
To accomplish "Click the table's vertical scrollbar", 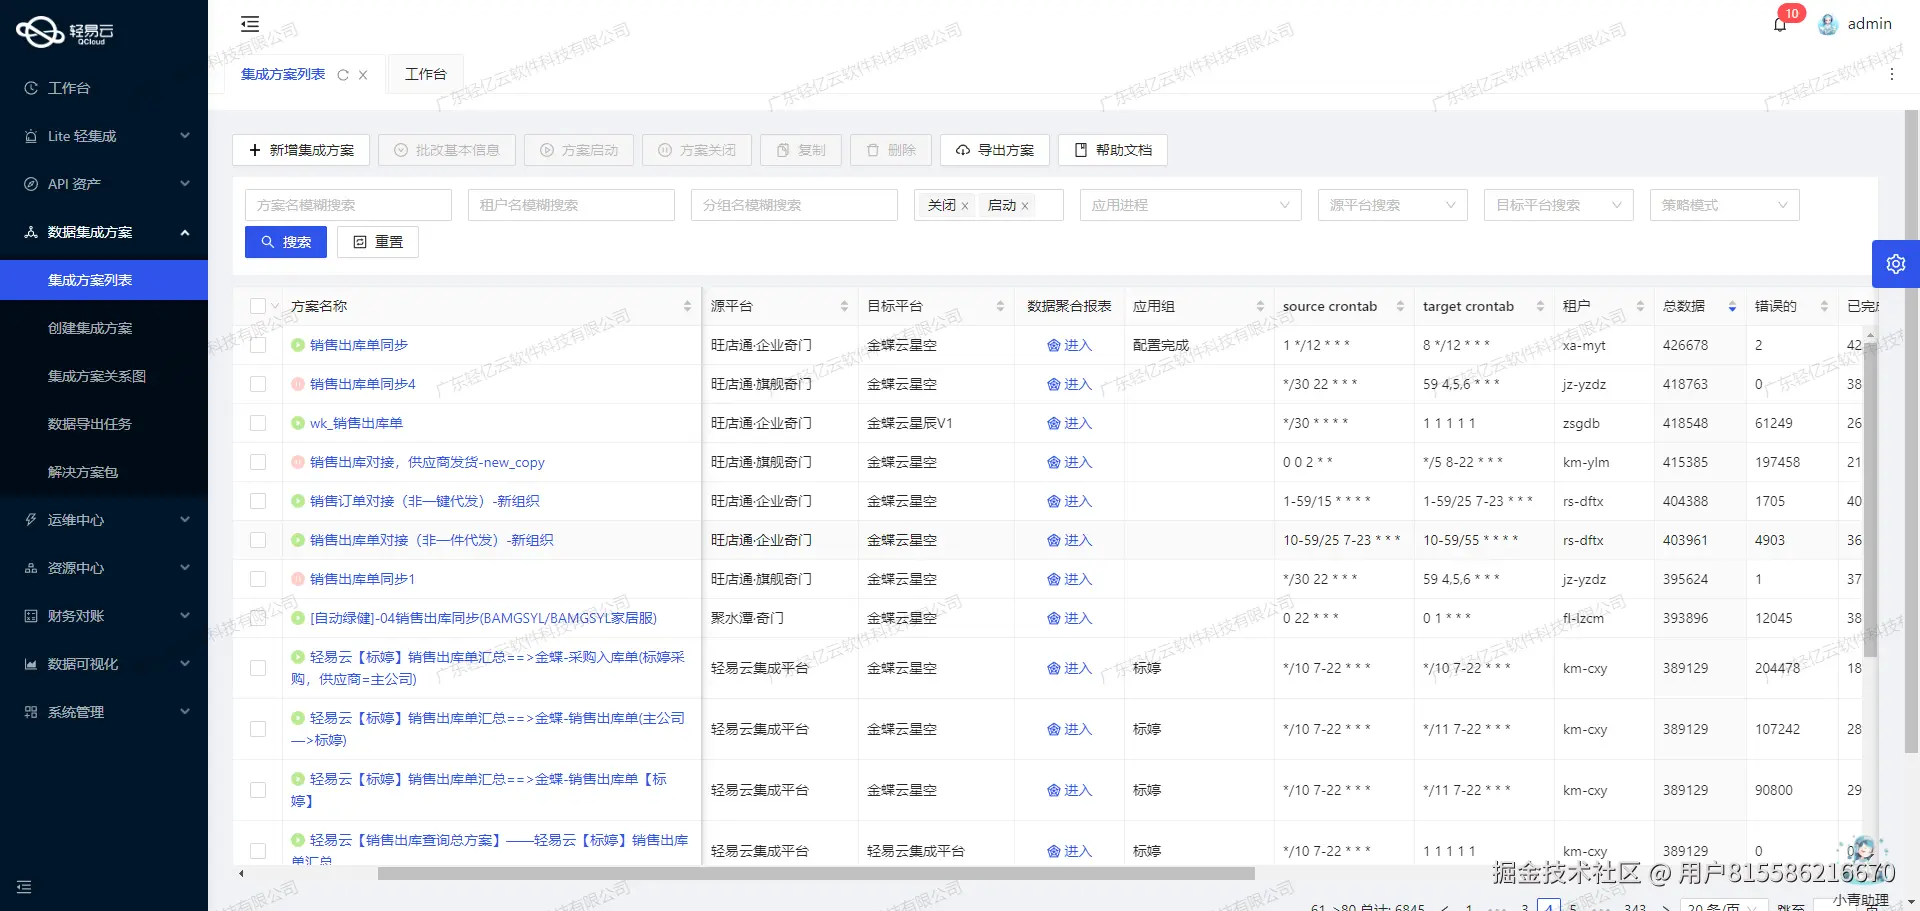I will click(x=1870, y=500).
